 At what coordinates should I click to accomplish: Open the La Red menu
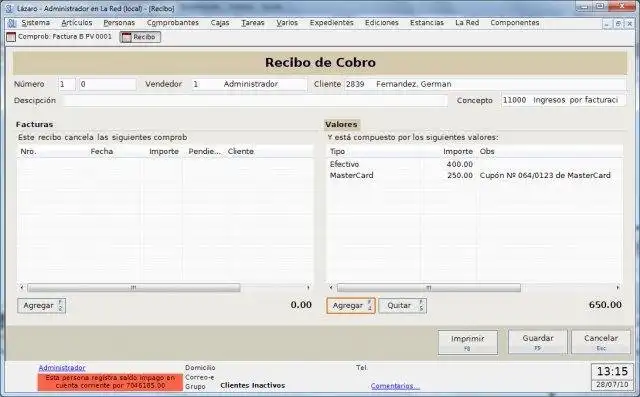(x=467, y=23)
